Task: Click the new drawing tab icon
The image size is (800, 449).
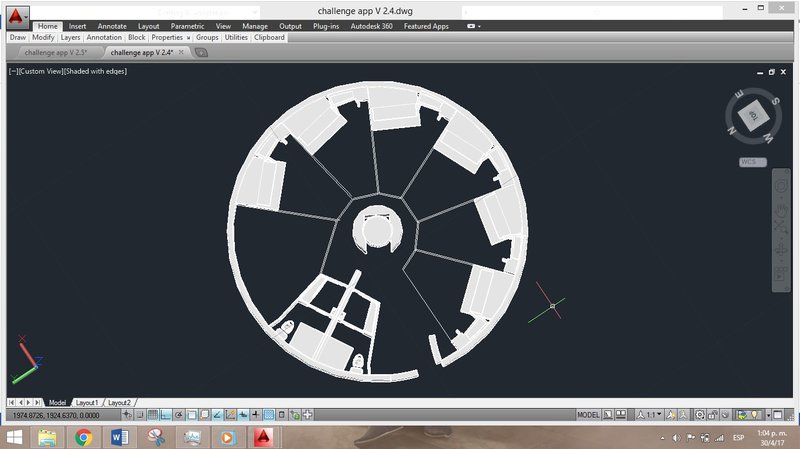Action: point(201,52)
